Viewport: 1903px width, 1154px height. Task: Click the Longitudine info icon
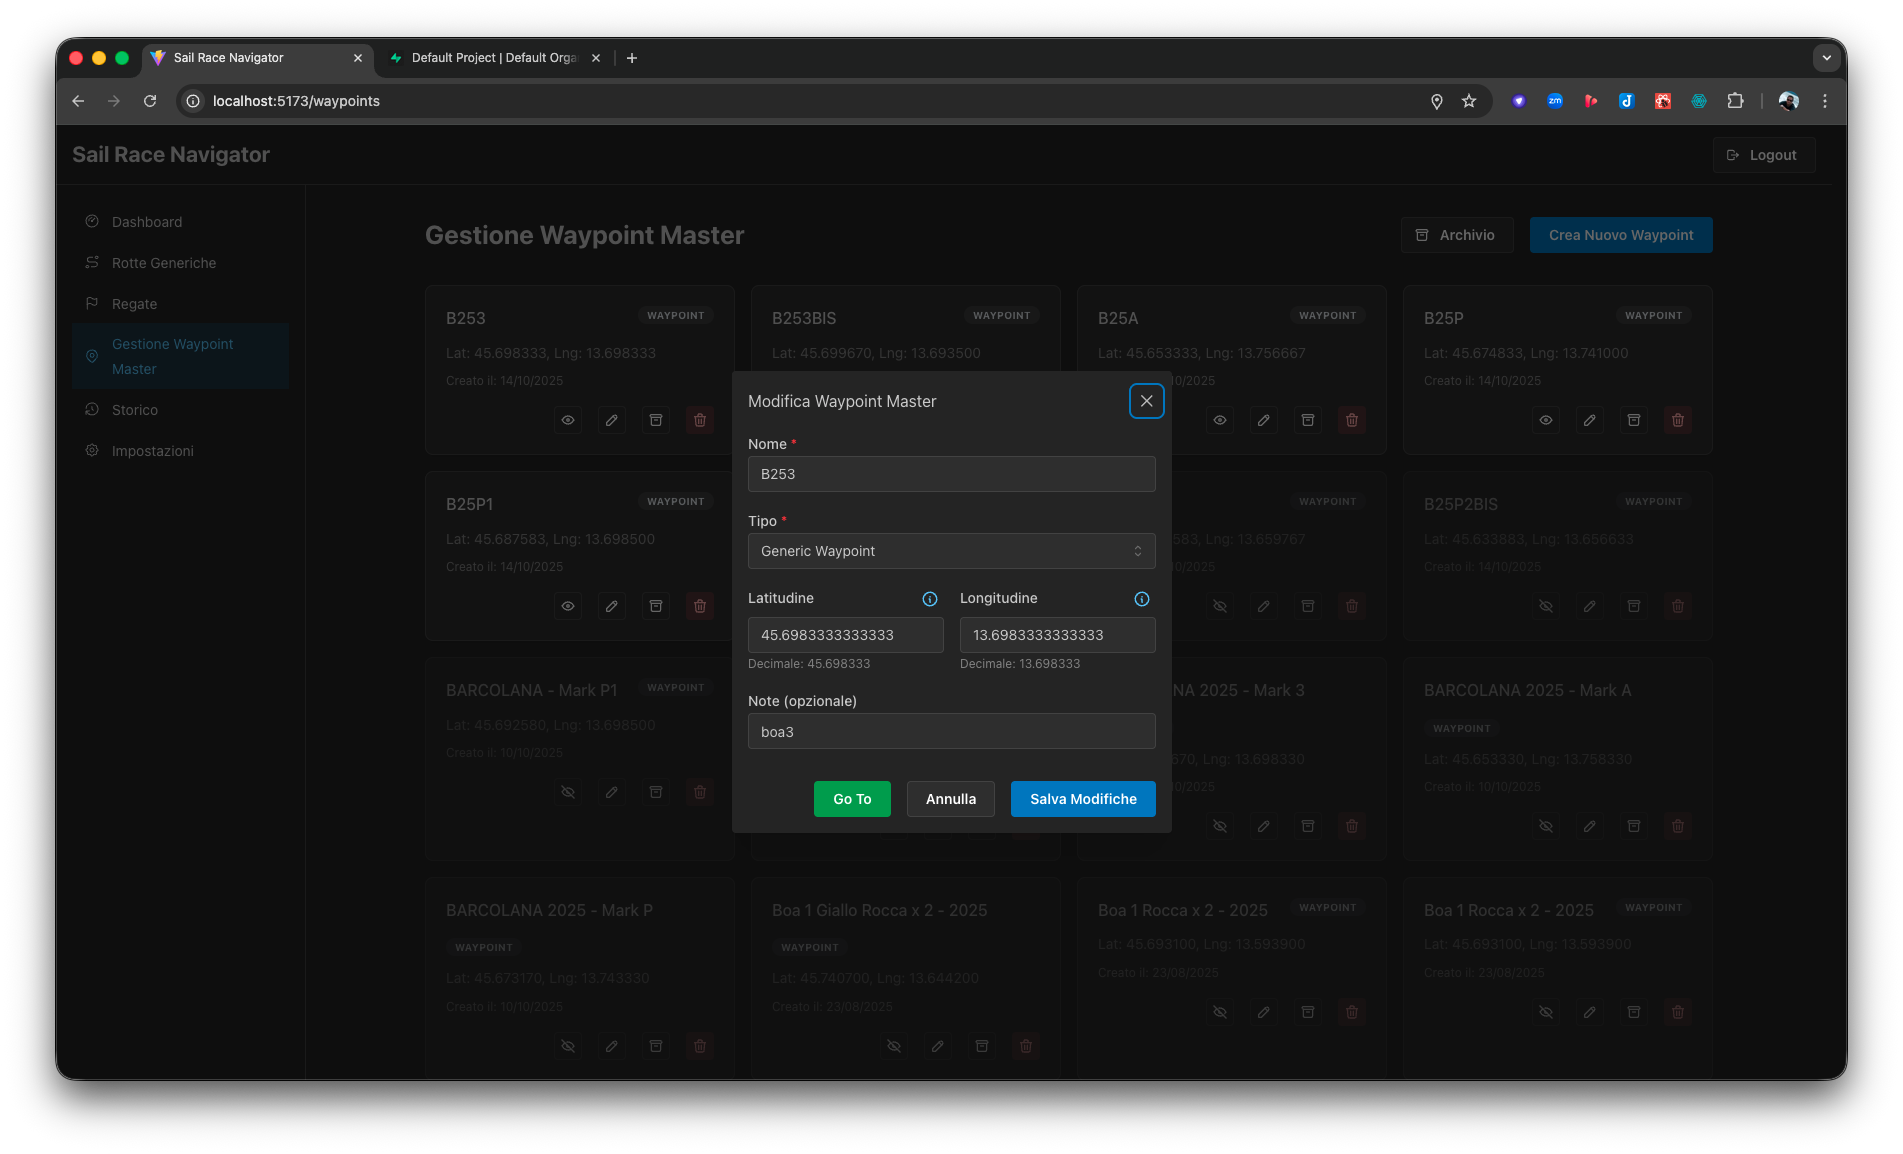1142,599
